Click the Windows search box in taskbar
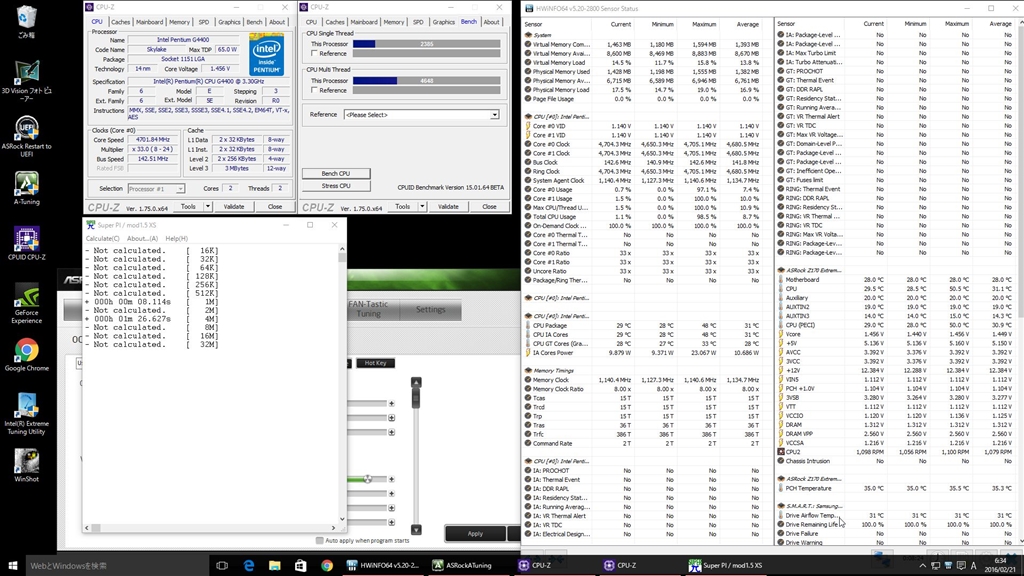 click(x=118, y=566)
